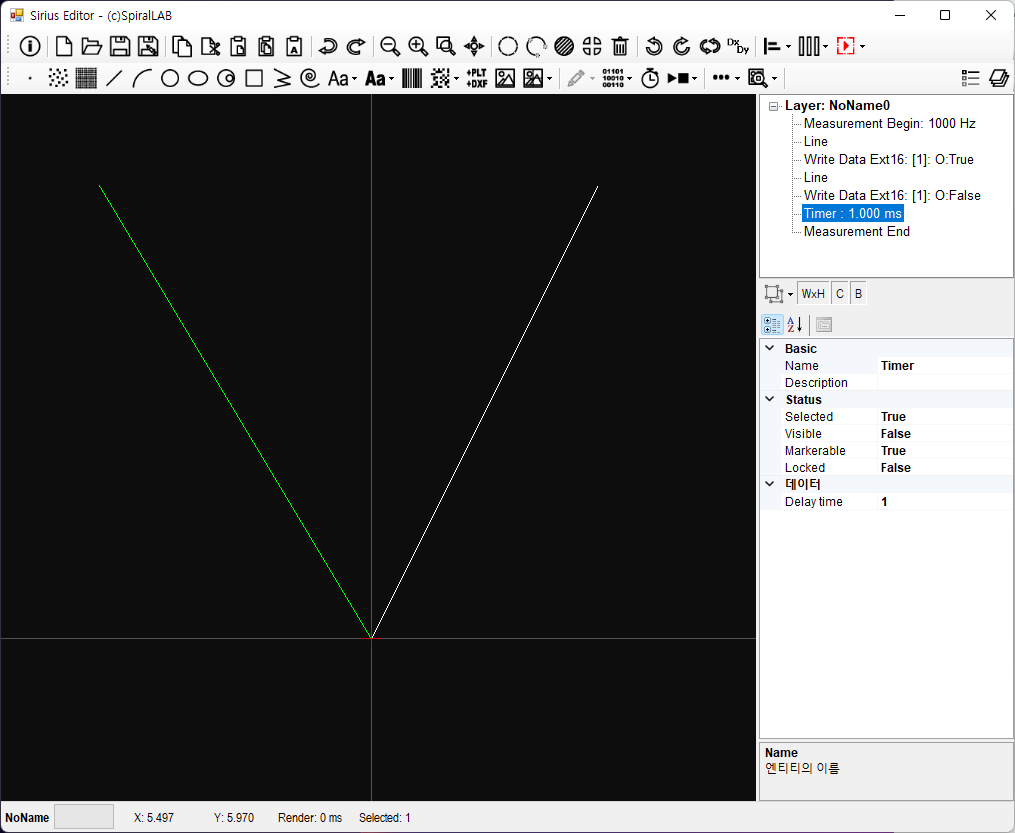Rotate counter-clockwise with the arrow icon

pyautogui.click(x=654, y=46)
